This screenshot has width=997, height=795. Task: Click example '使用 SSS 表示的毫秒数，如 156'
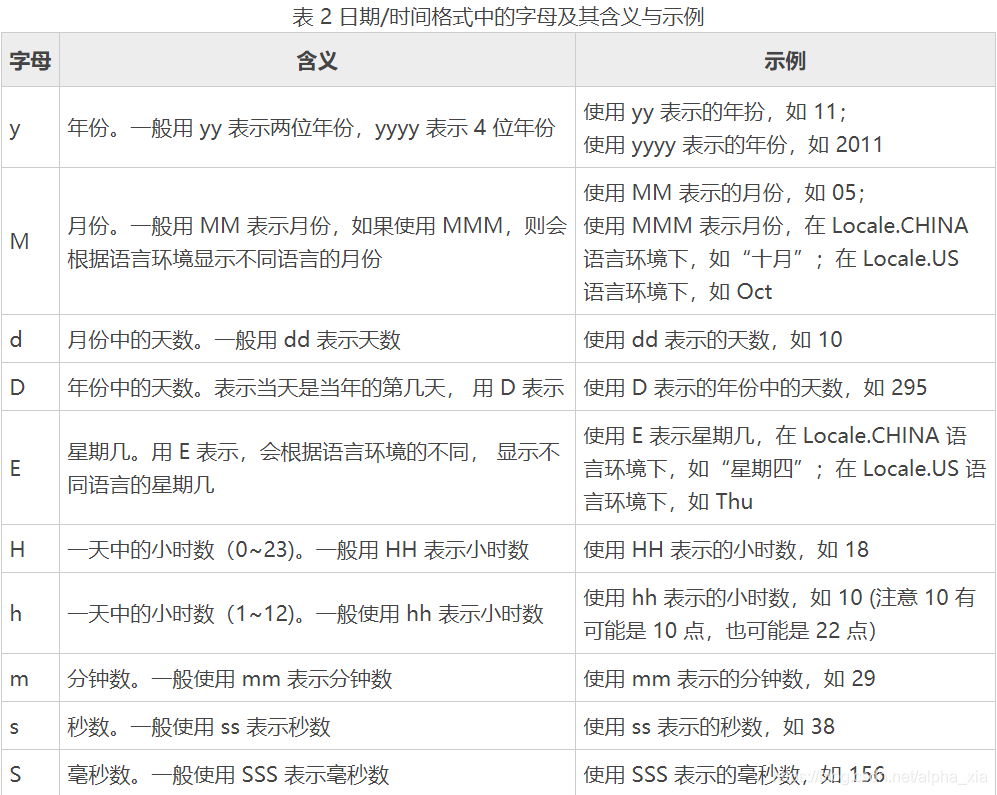pos(734,775)
